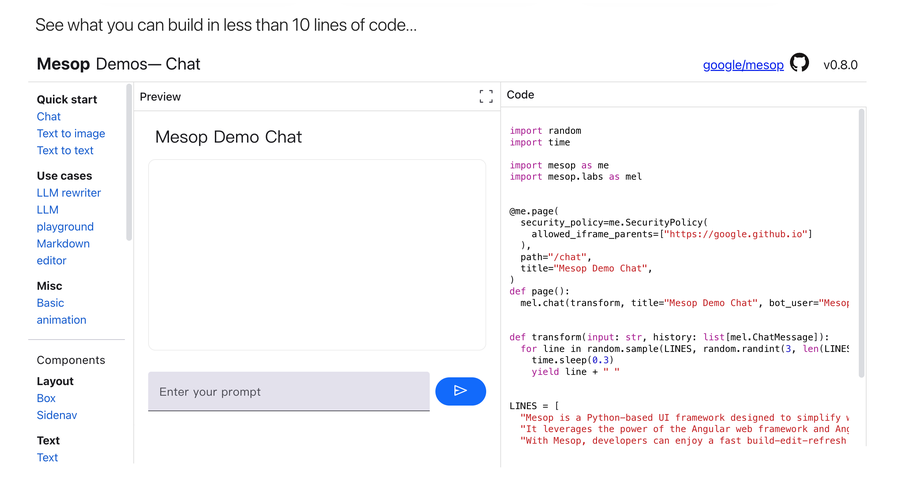Open the GitHub logo icon

click(799, 62)
